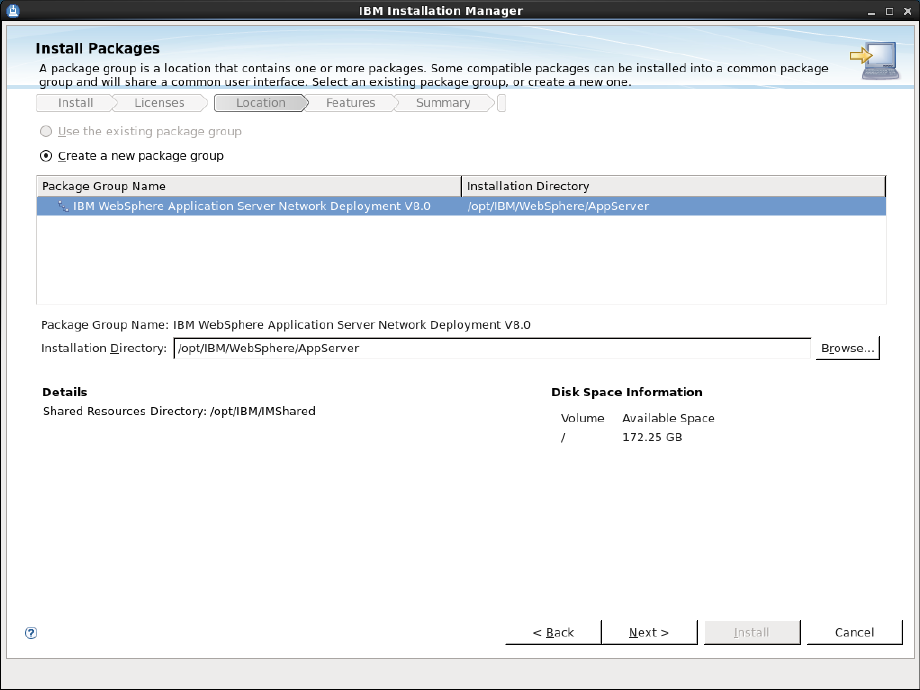Image resolution: width=920 pixels, height=690 pixels.
Task: Click the Installation Directory column header
Action: (x=674, y=186)
